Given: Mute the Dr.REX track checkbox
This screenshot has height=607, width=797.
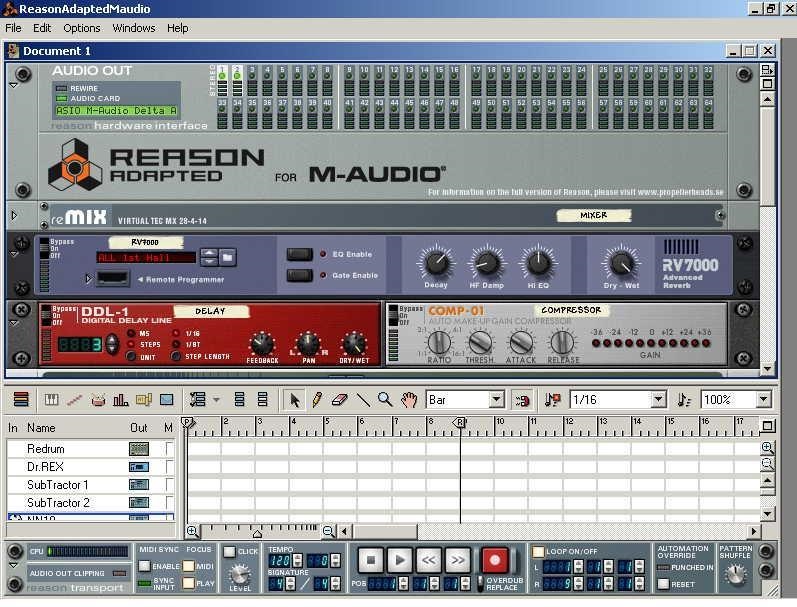Looking at the screenshot, I should pyautogui.click(x=169, y=467).
